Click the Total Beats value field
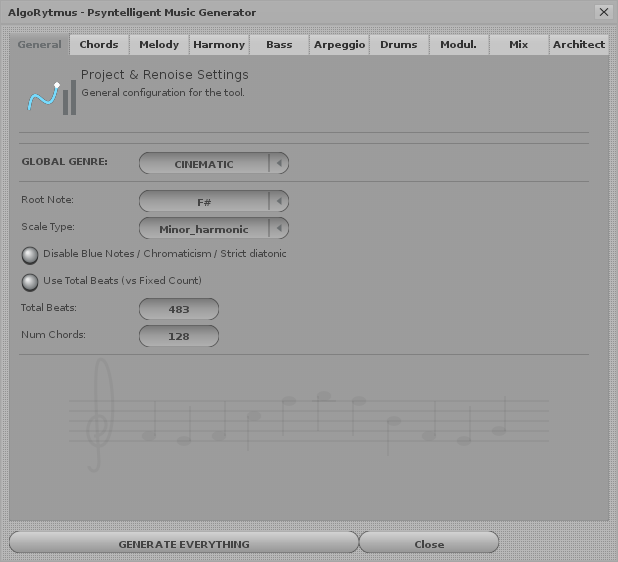This screenshot has width=618, height=562. pyautogui.click(x=179, y=309)
